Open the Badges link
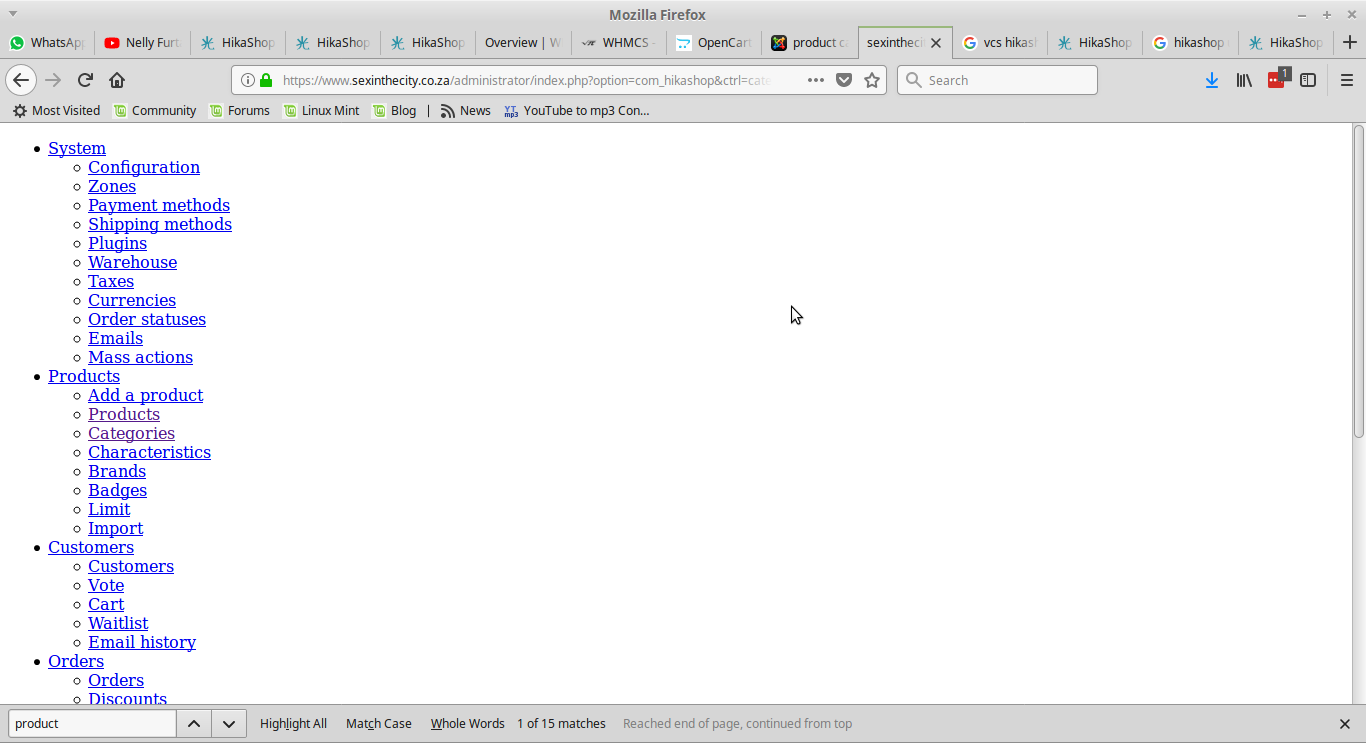 [117, 490]
